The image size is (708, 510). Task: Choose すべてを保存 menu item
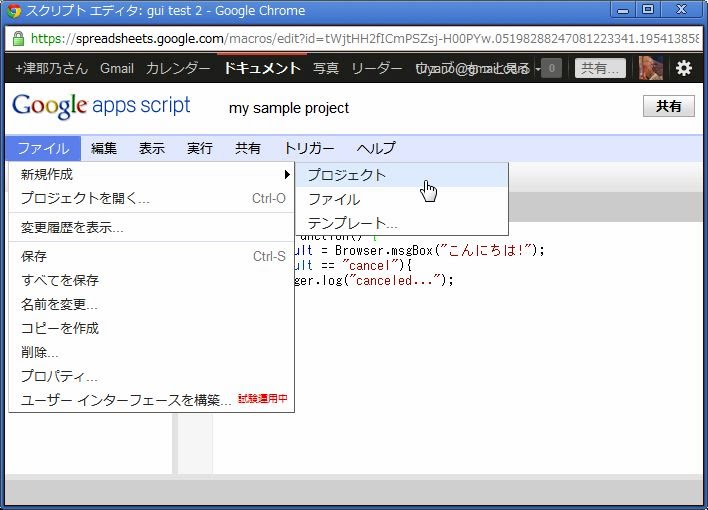coord(60,280)
